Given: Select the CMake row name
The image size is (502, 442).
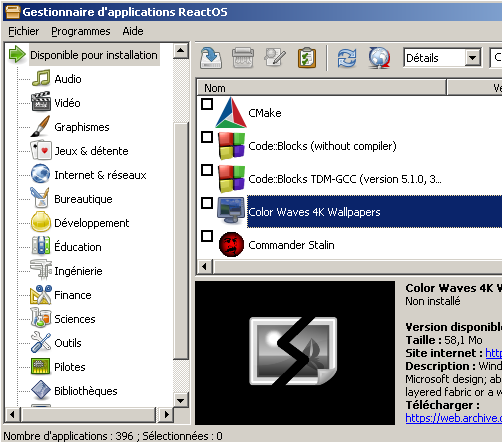Looking at the screenshot, I should tap(265, 113).
